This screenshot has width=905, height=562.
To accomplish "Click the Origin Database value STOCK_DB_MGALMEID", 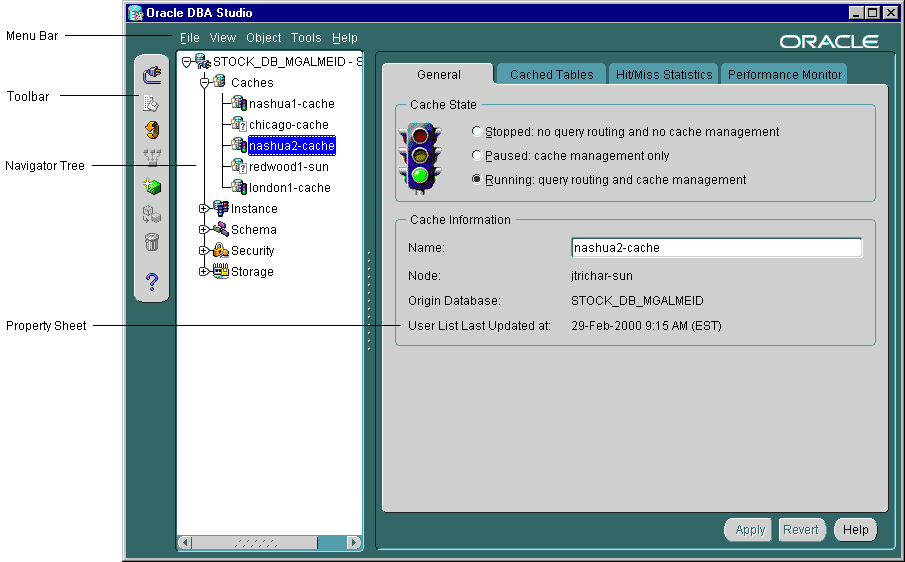I will 637,301.
